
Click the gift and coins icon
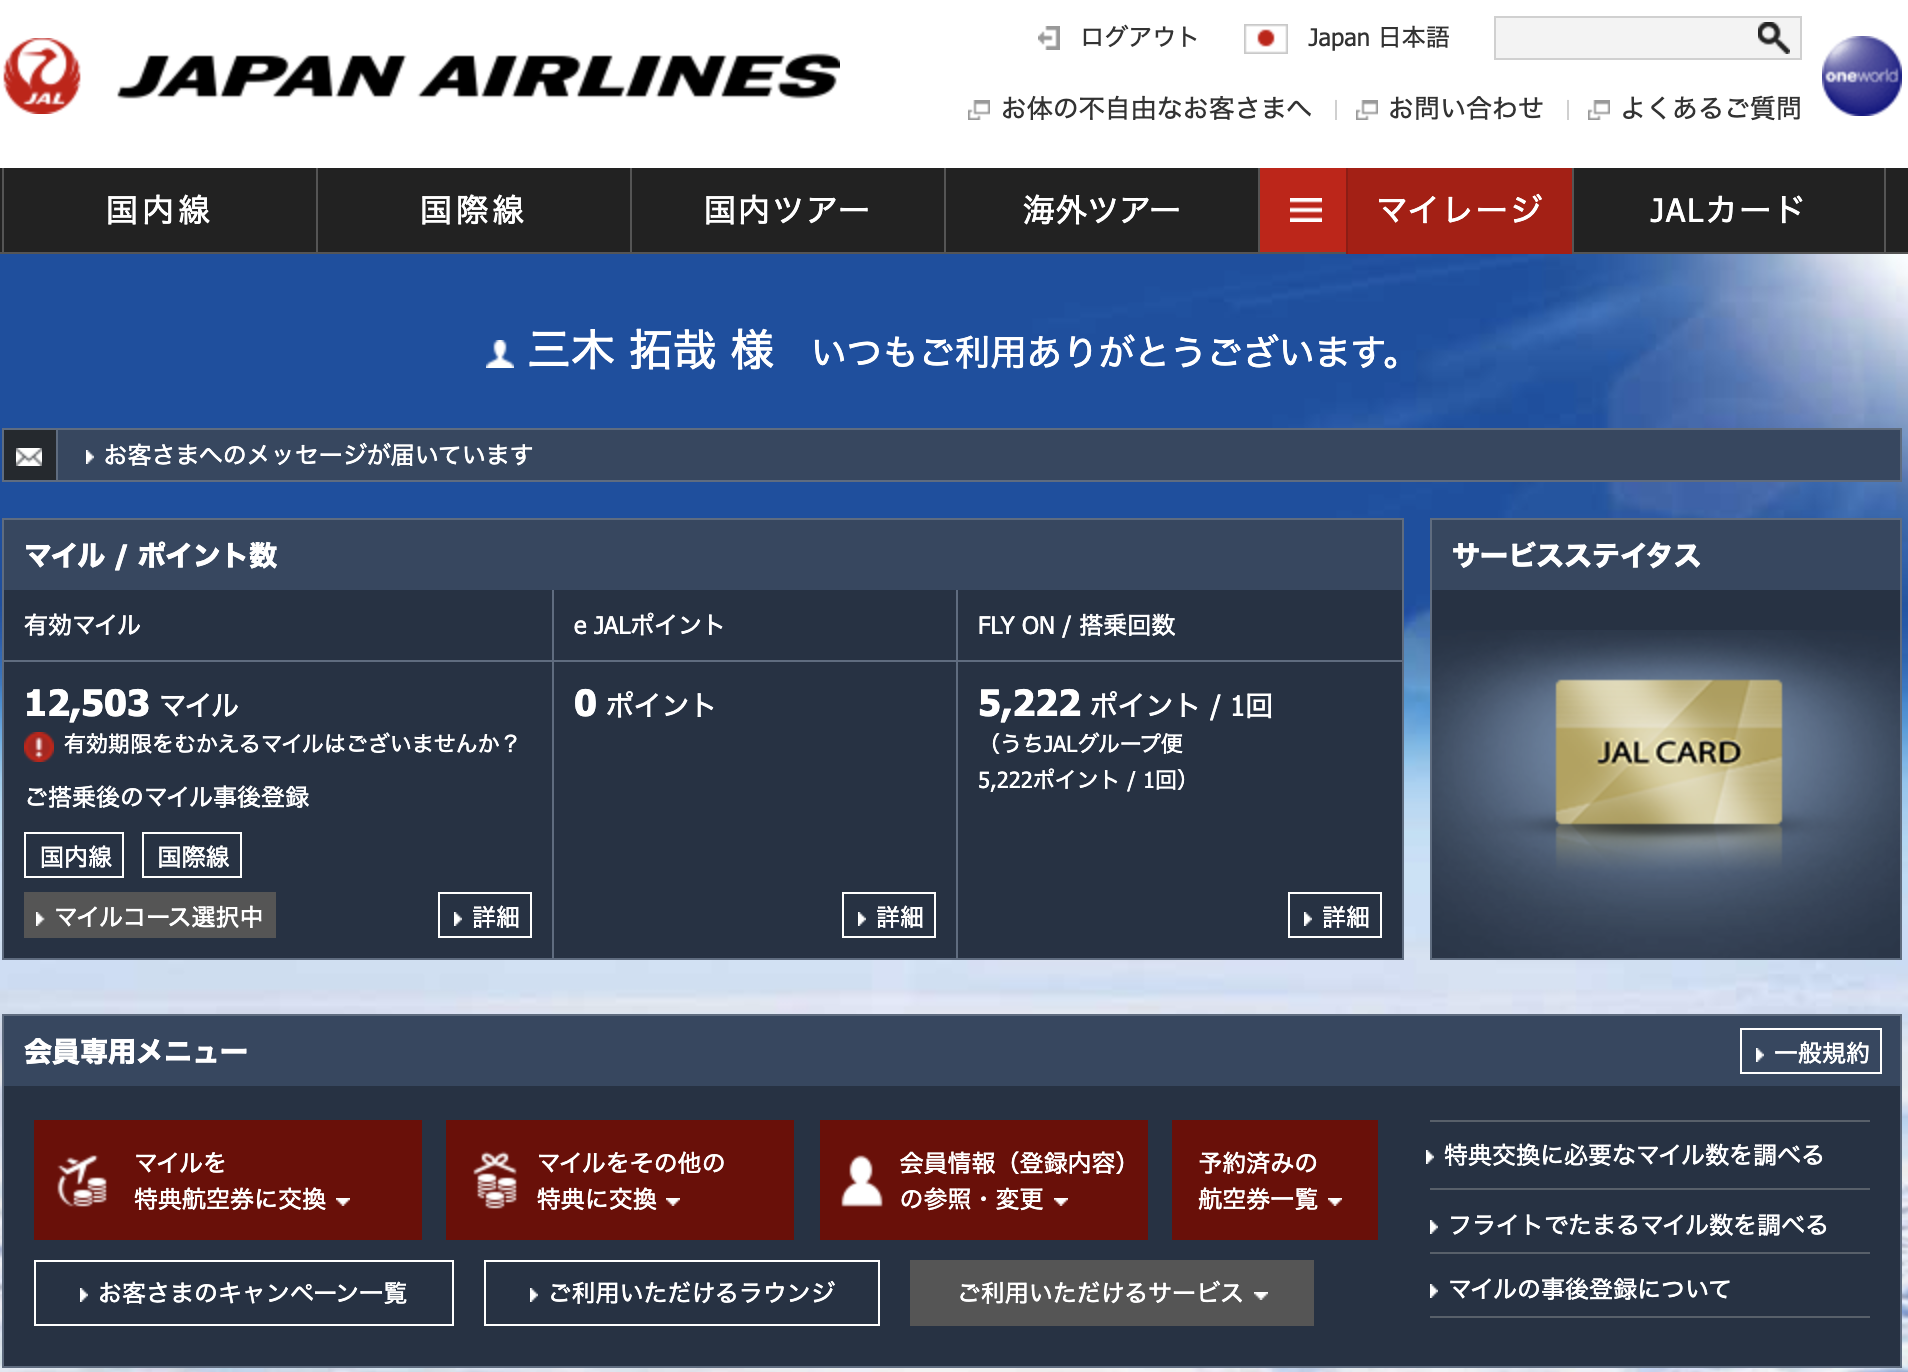pyautogui.click(x=495, y=1181)
